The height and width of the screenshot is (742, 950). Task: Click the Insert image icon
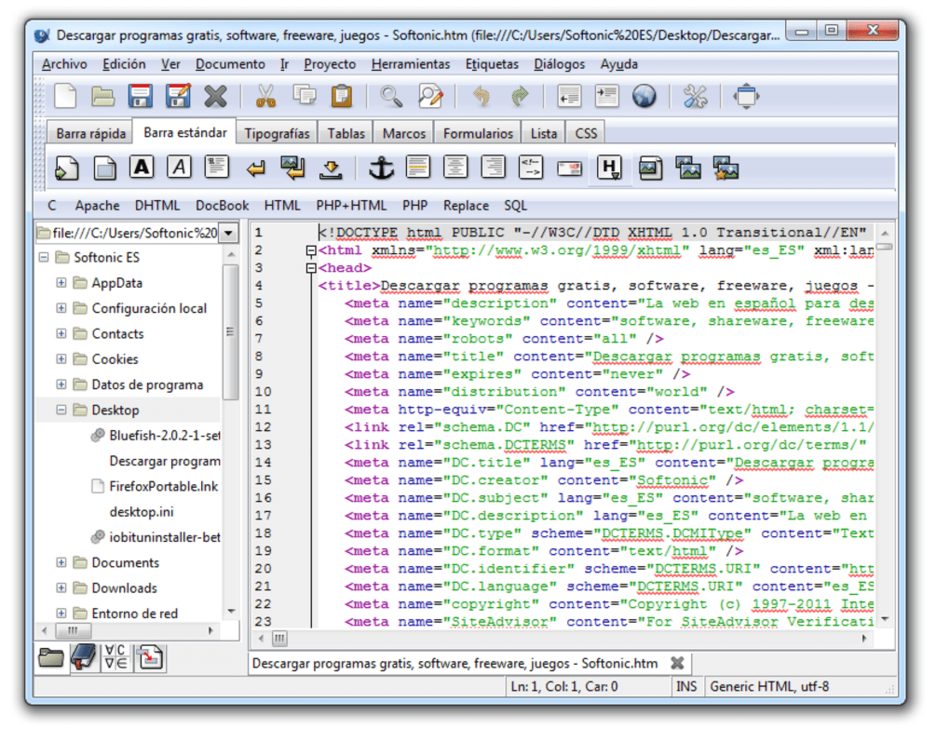651,168
